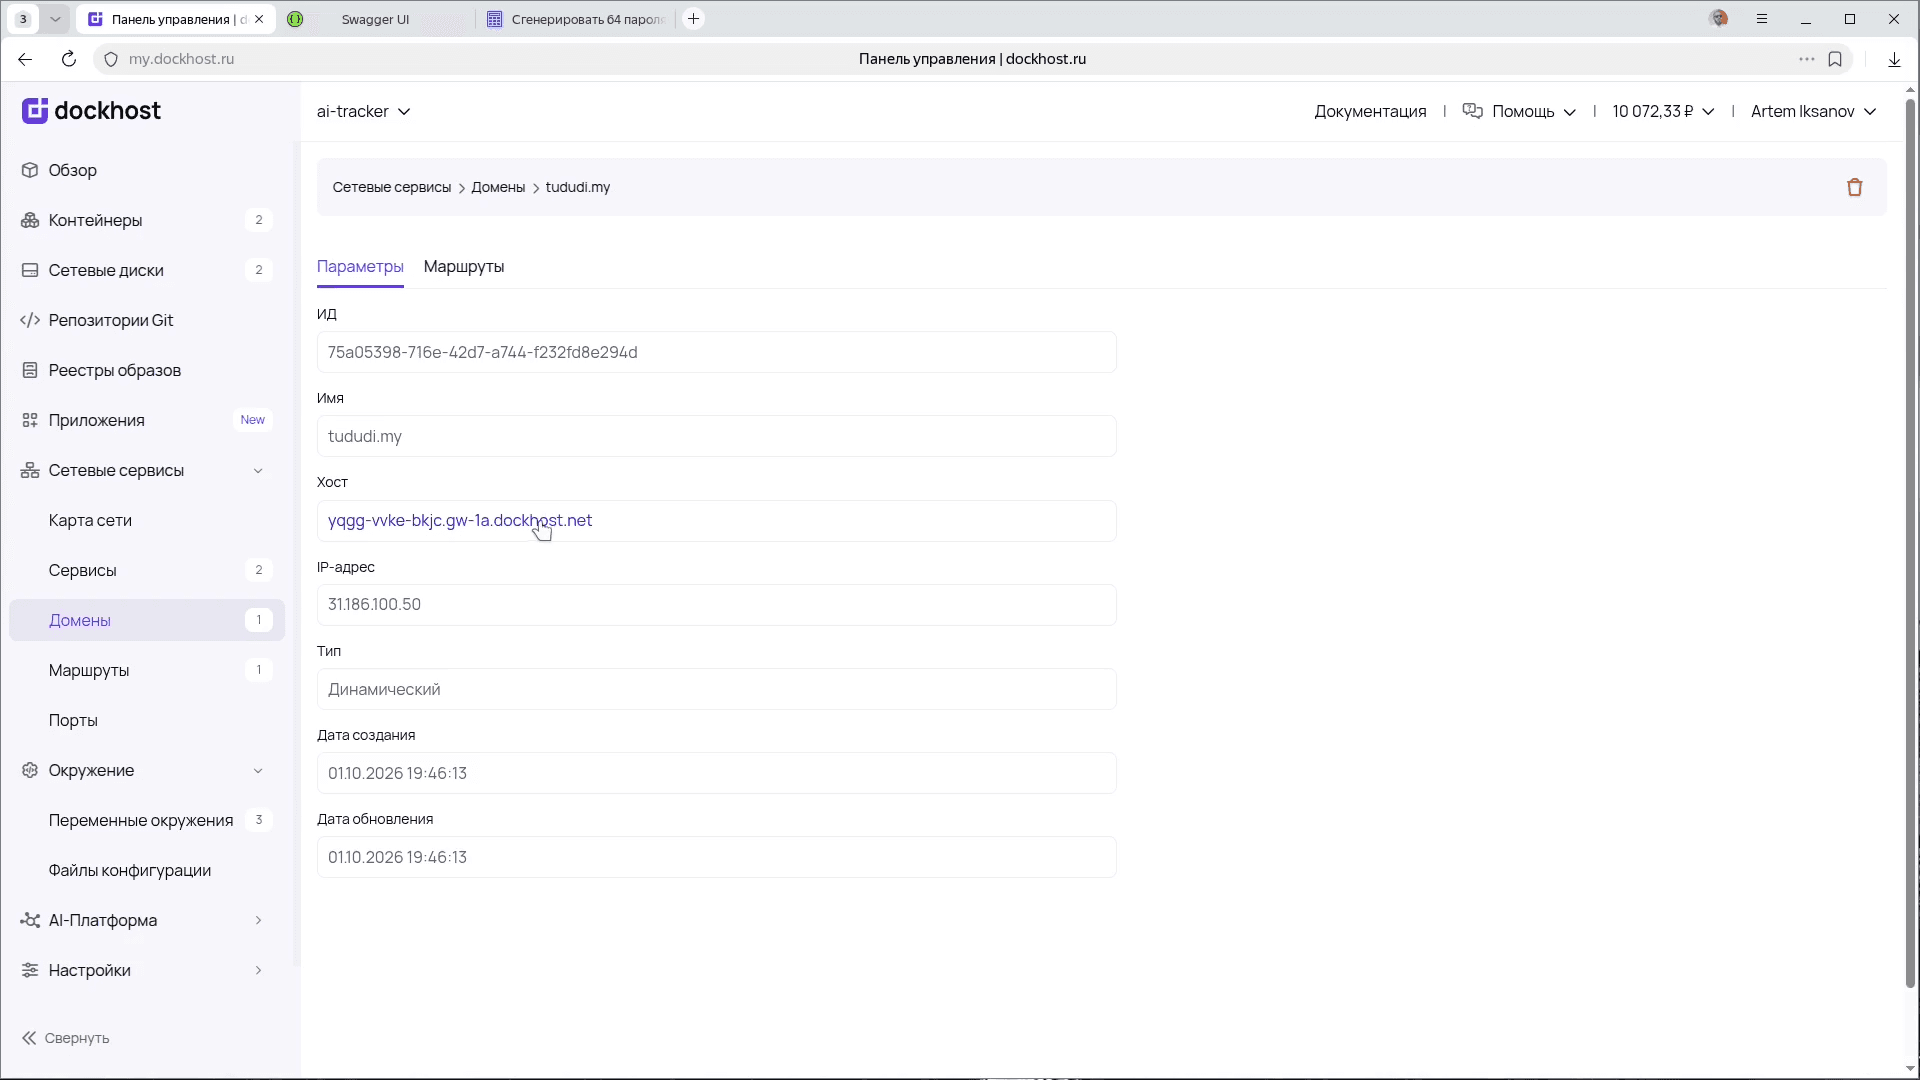Open Приложения section
Image resolution: width=1920 pixels, height=1080 pixels.
147,420
